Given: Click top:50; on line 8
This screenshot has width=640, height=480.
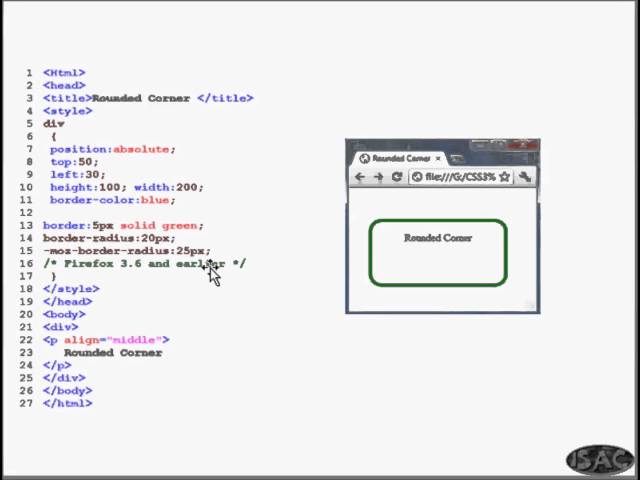Looking at the screenshot, I should (75, 162).
